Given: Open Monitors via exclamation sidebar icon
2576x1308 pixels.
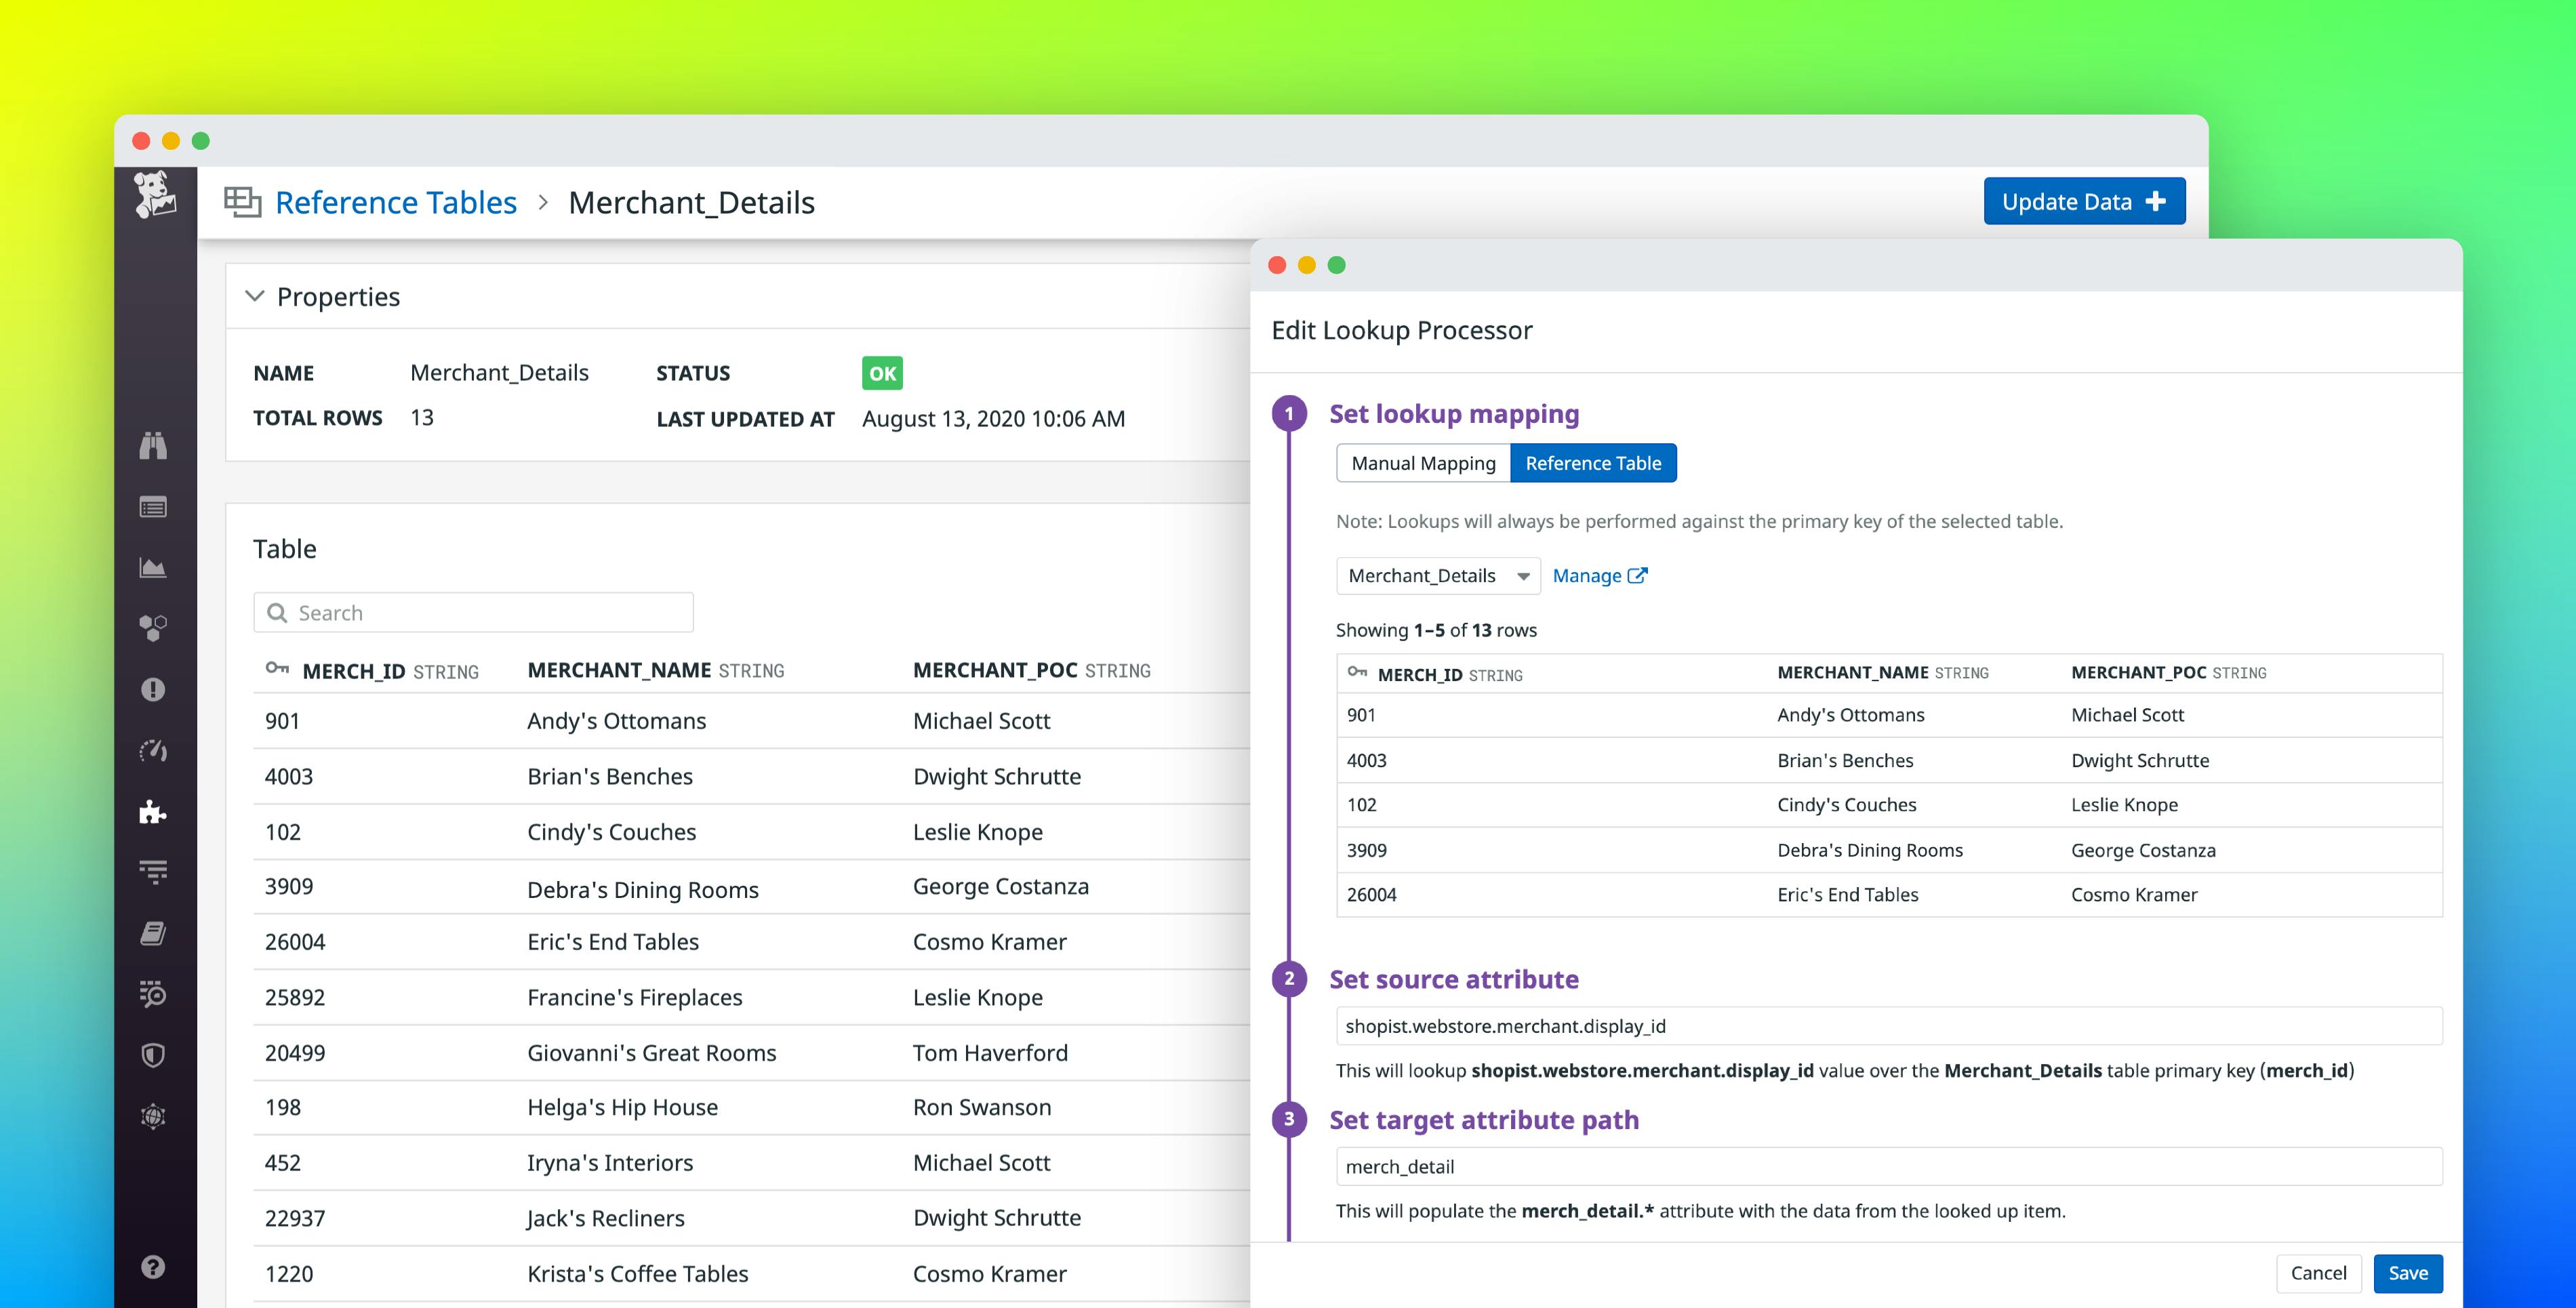Looking at the screenshot, I should 153,689.
